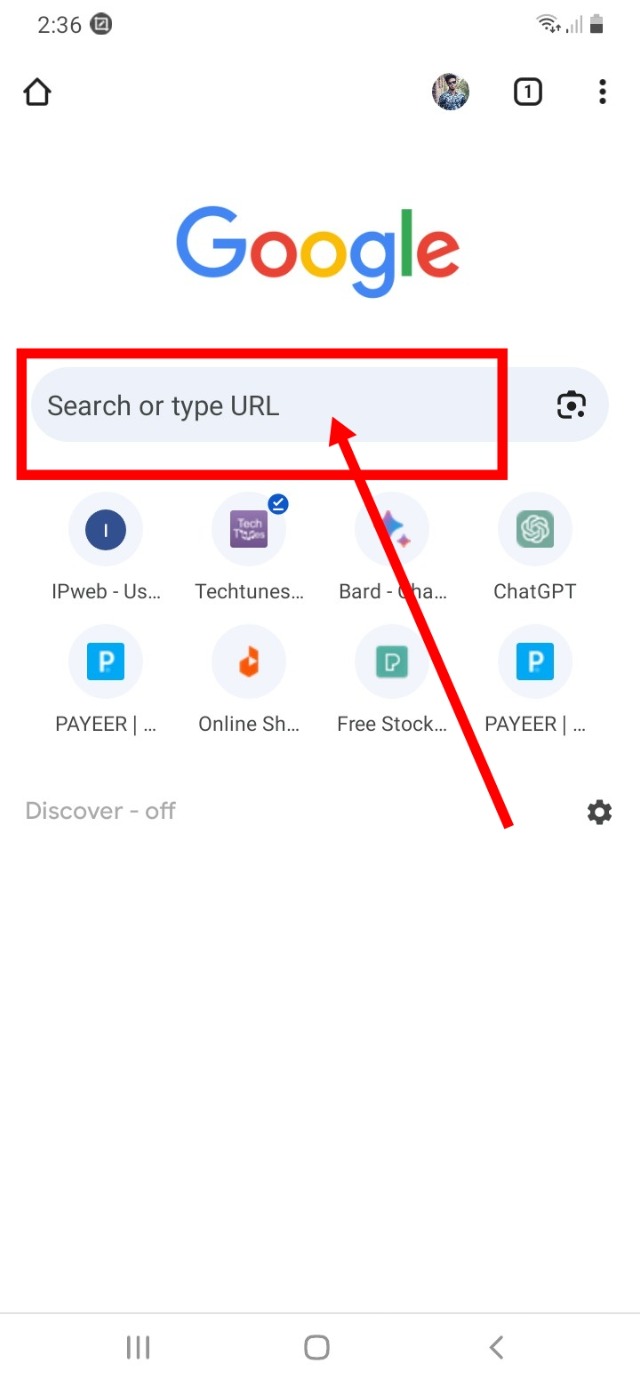Open the tab switcher showing 1 tab
This screenshot has width=640, height=1387.
[x=527, y=93]
